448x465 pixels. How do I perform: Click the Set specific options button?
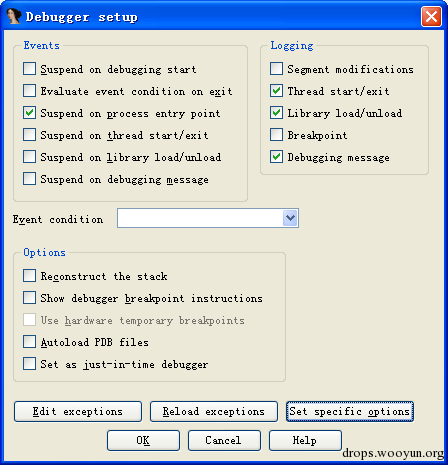[350, 412]
